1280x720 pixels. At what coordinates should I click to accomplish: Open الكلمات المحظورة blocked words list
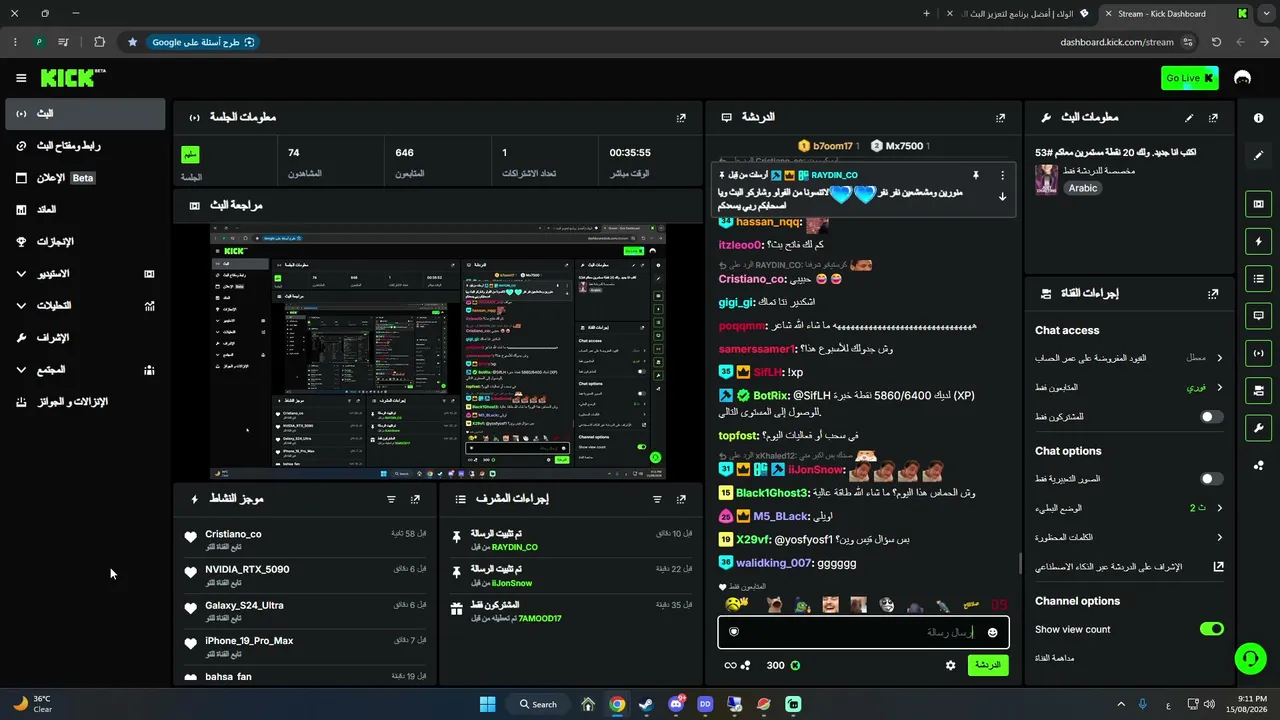pyautogui.click(x=1129, y=537)
